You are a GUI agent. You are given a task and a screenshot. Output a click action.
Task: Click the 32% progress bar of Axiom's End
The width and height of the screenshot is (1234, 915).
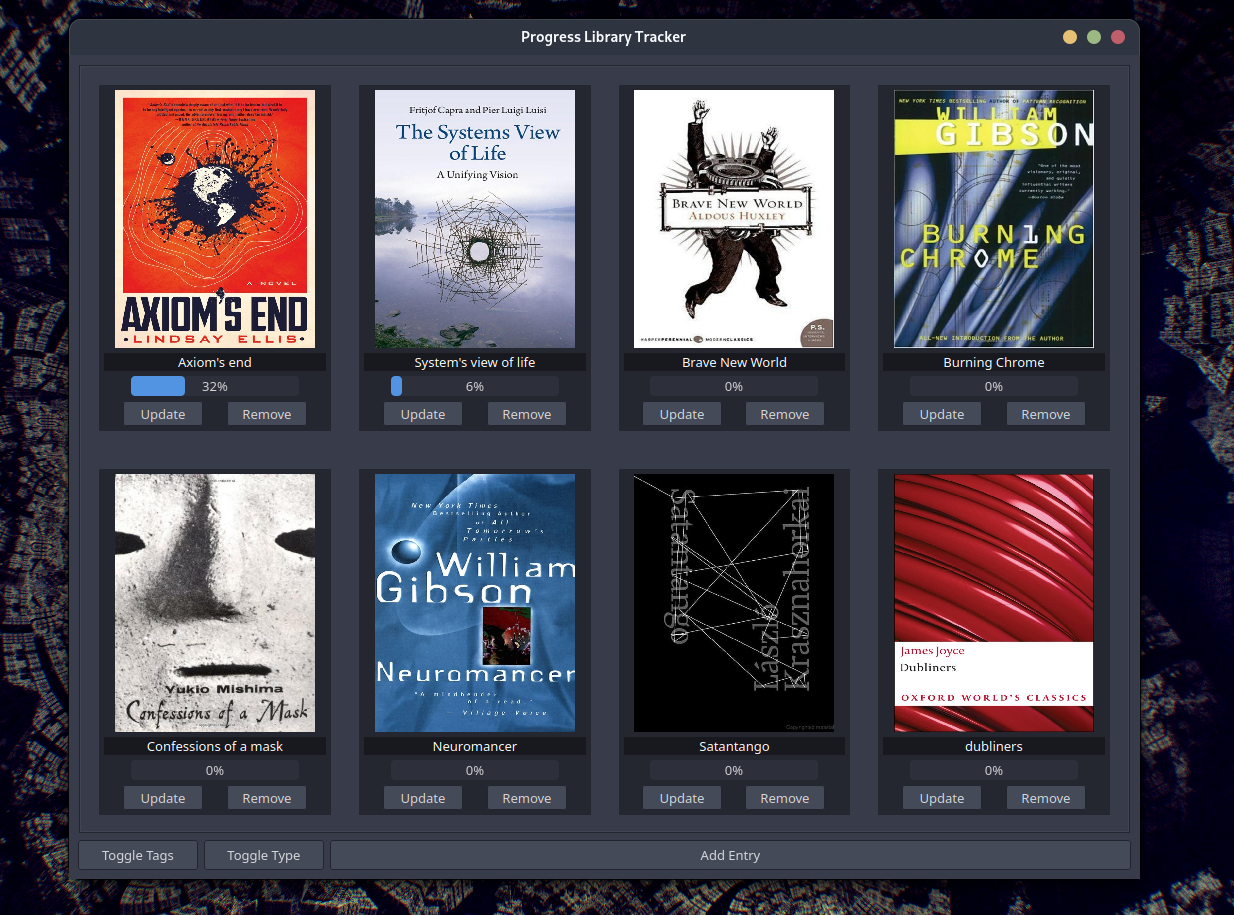pyautogui.click(x=214, y=385)
